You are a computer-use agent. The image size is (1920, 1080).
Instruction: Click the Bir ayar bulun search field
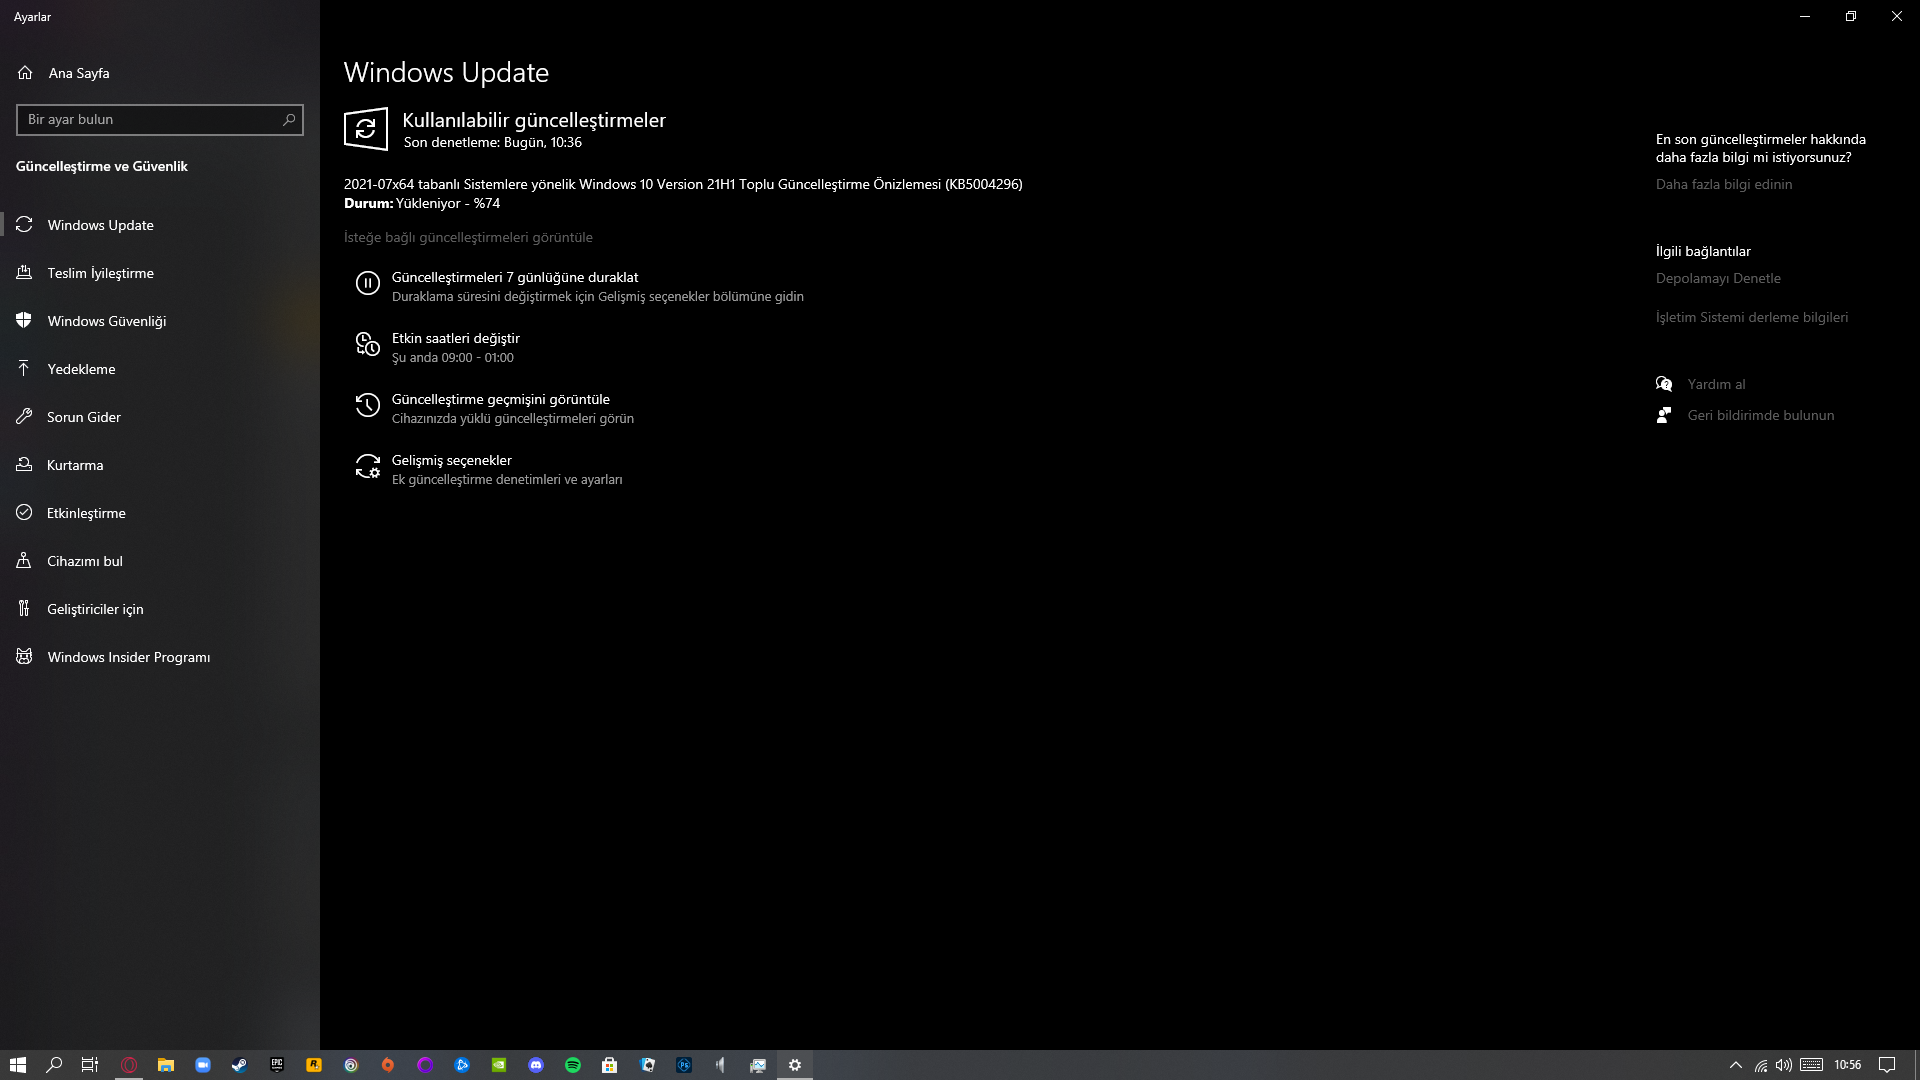150,120
